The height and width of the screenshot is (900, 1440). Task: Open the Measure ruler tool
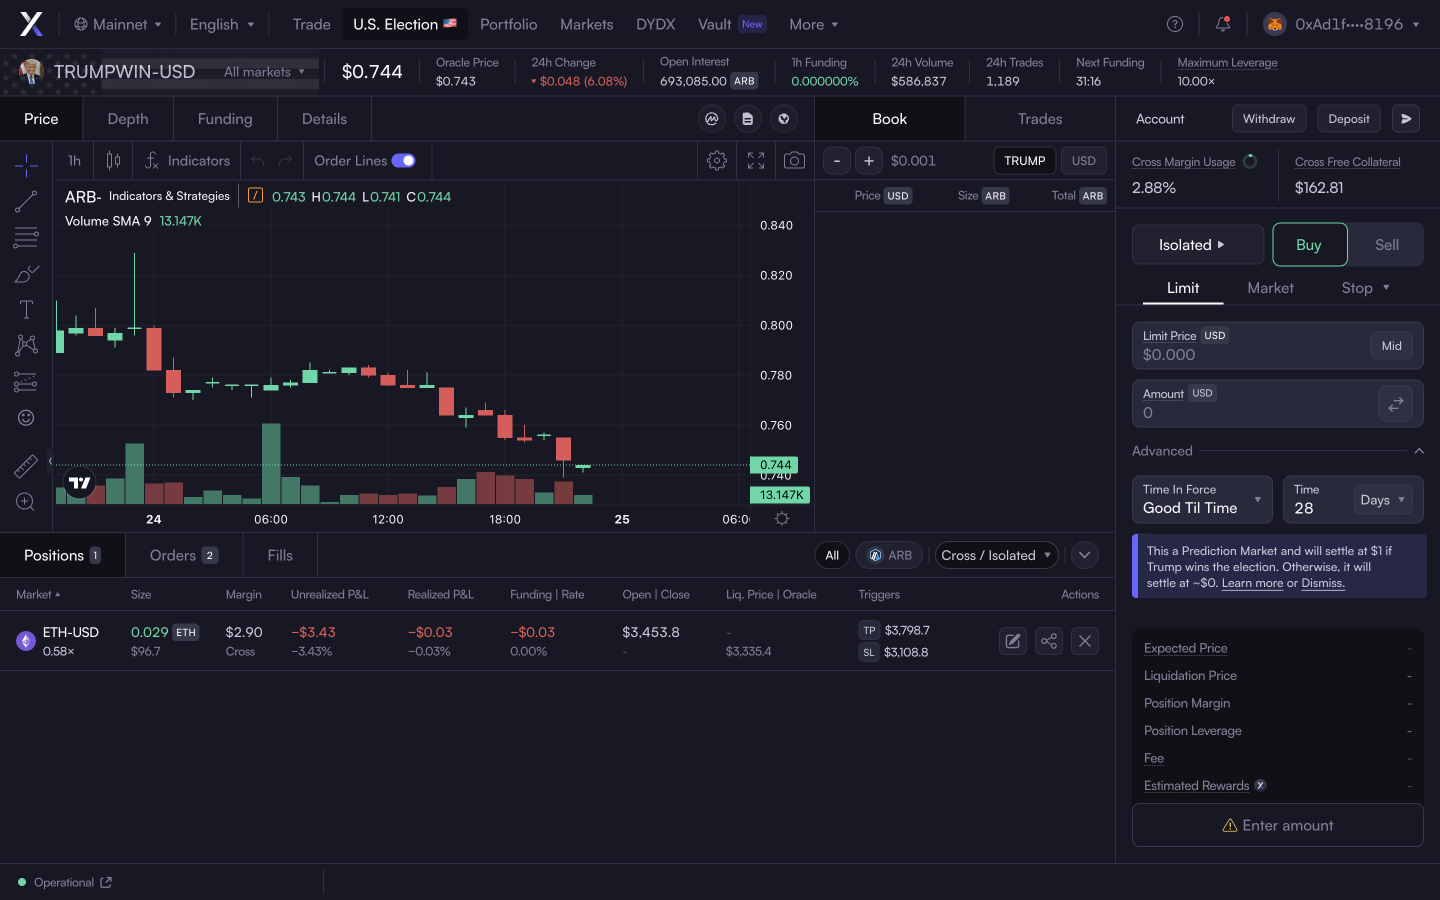25,464
